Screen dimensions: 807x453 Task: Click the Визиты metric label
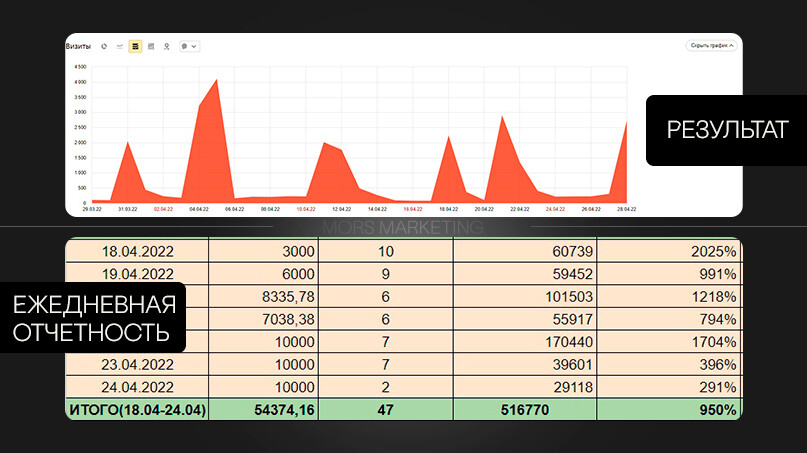point(78,46)
